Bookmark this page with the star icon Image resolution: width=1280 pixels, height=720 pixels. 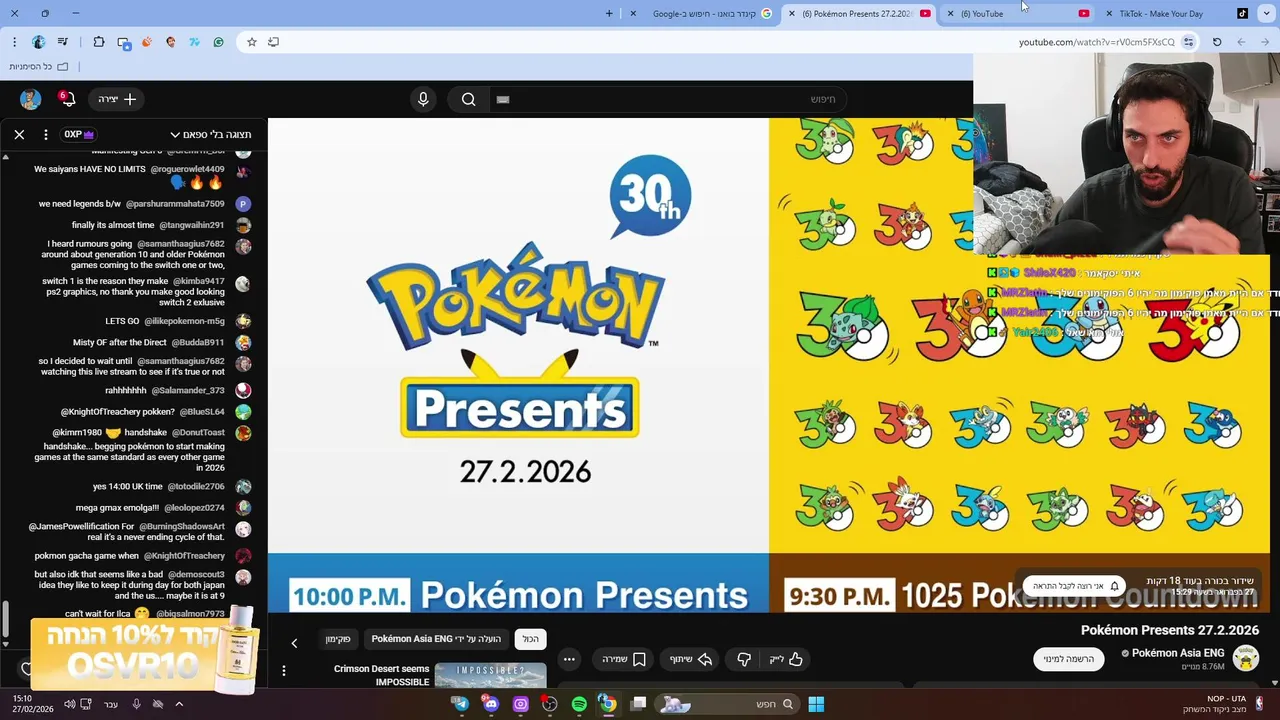click(x=252, y=42)
